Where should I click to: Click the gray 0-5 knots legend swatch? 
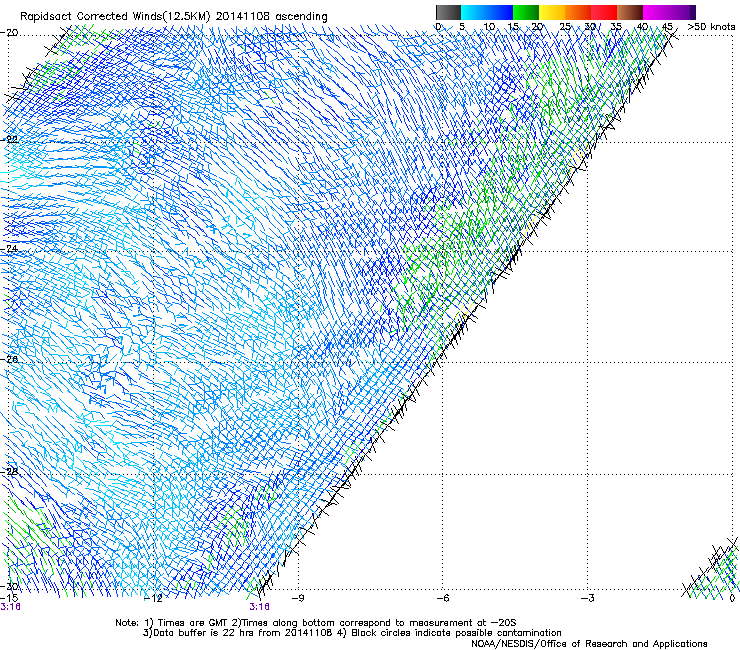click(448, 12)
